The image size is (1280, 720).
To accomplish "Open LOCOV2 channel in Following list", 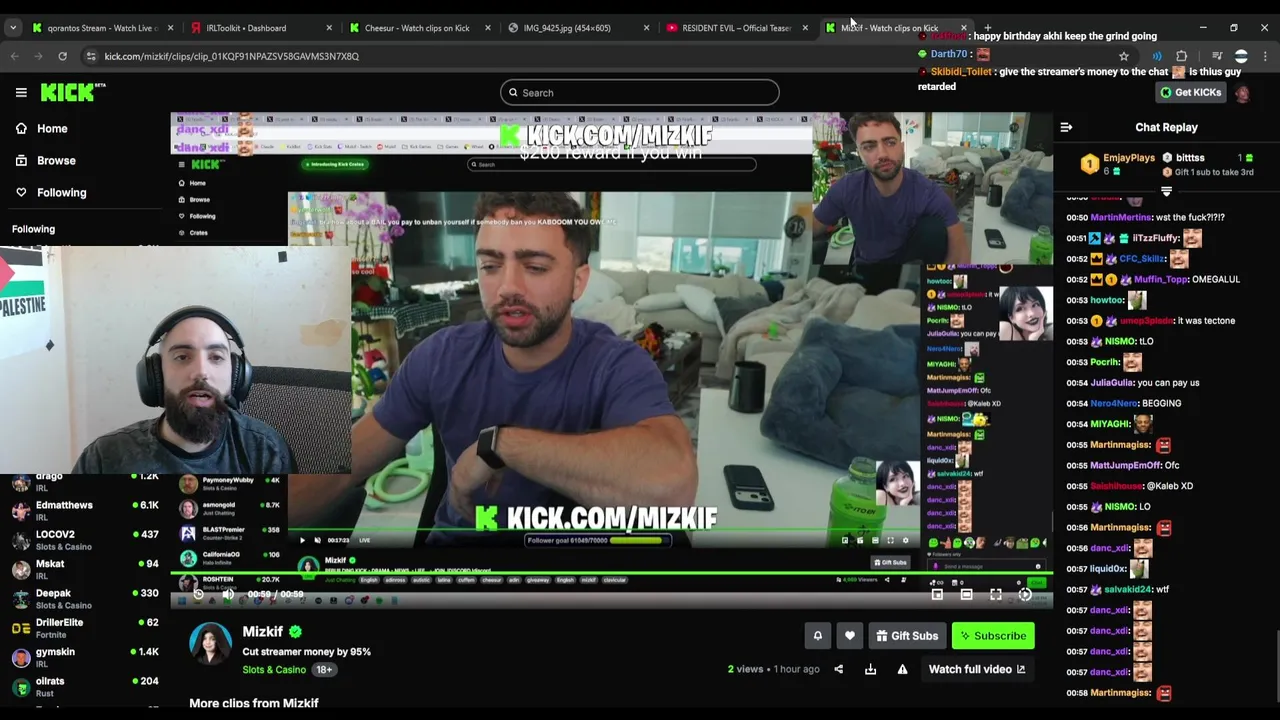I will coord(85,540).
